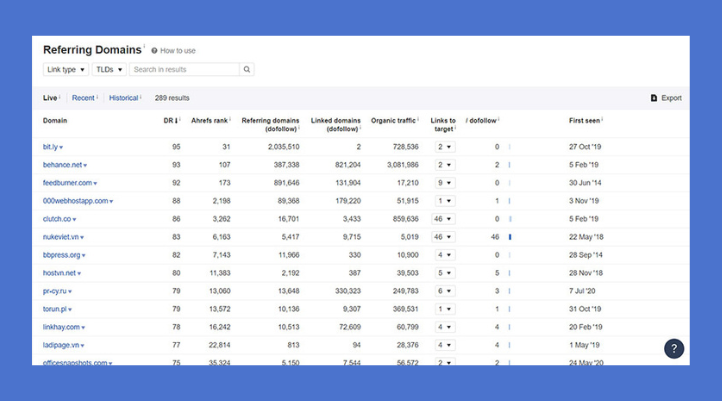722x401 pixels.
Task: Open the 000webhostapp.com domain link
Action: click(76, 201)
